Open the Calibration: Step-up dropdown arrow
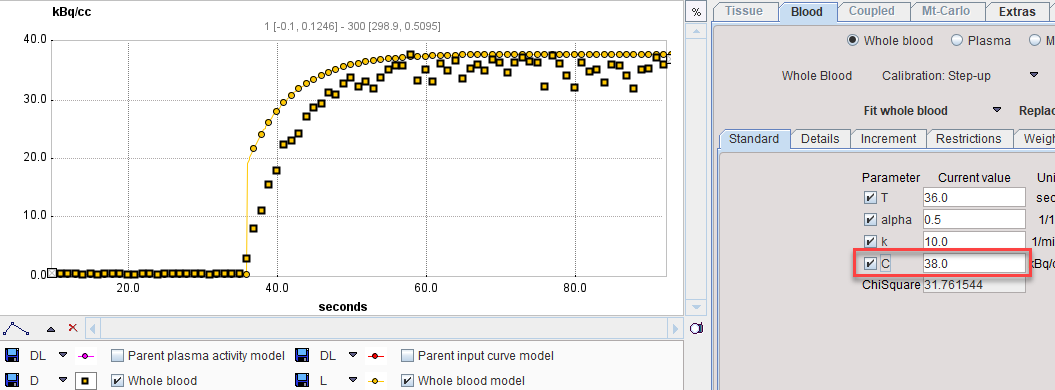This screenshot has height=390, width=1055. pyautogui.click(x=1034, y=75)
